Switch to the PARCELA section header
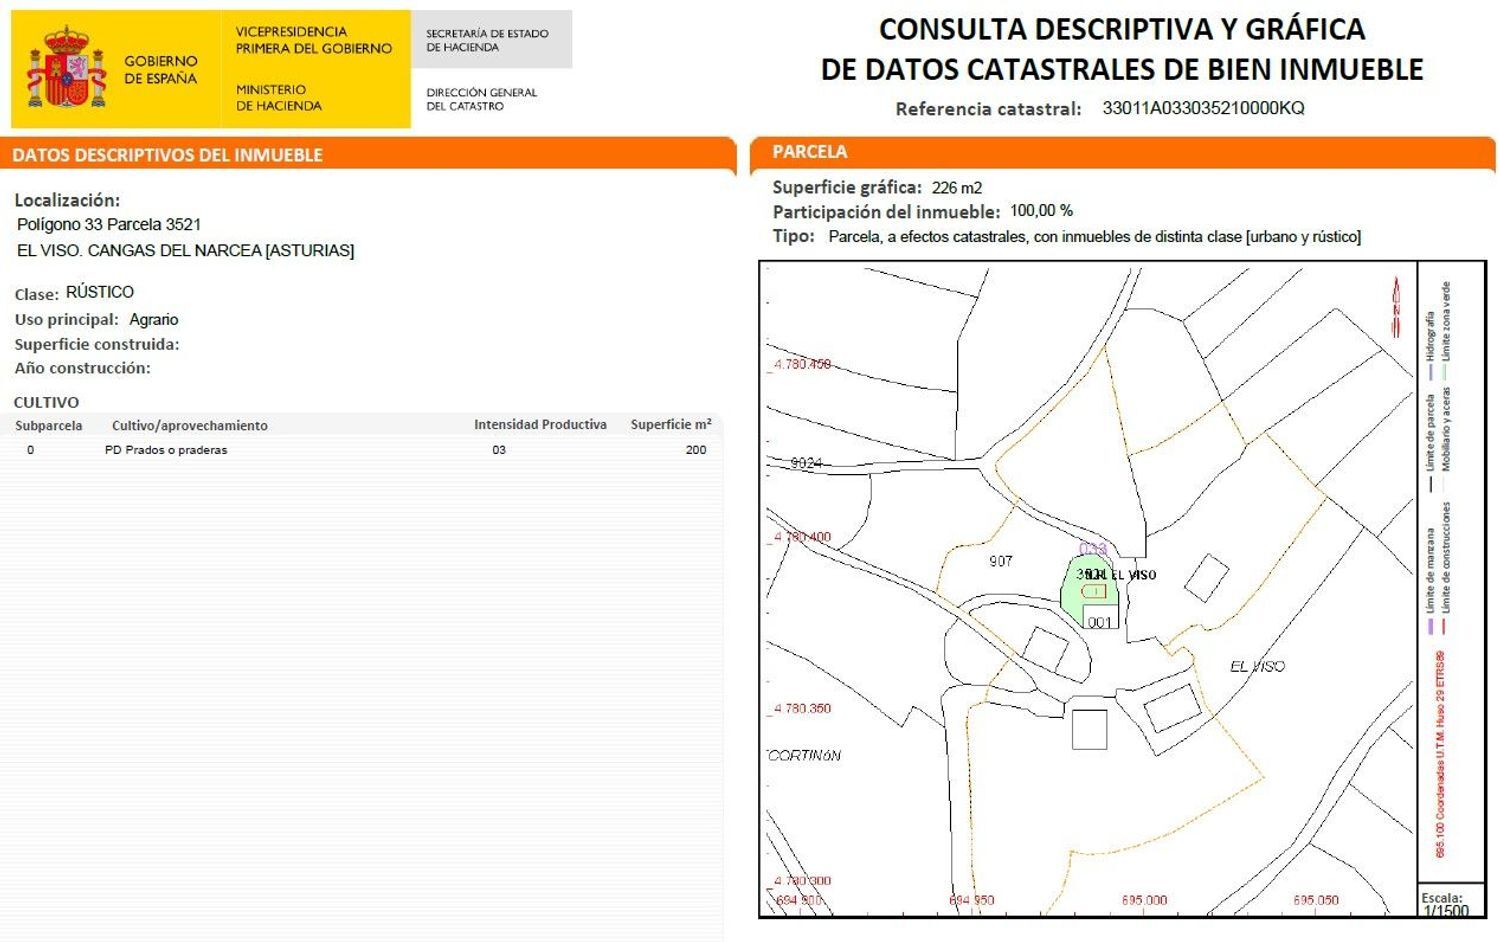The height and width of the screenshot is (942, 1500). 810,151
